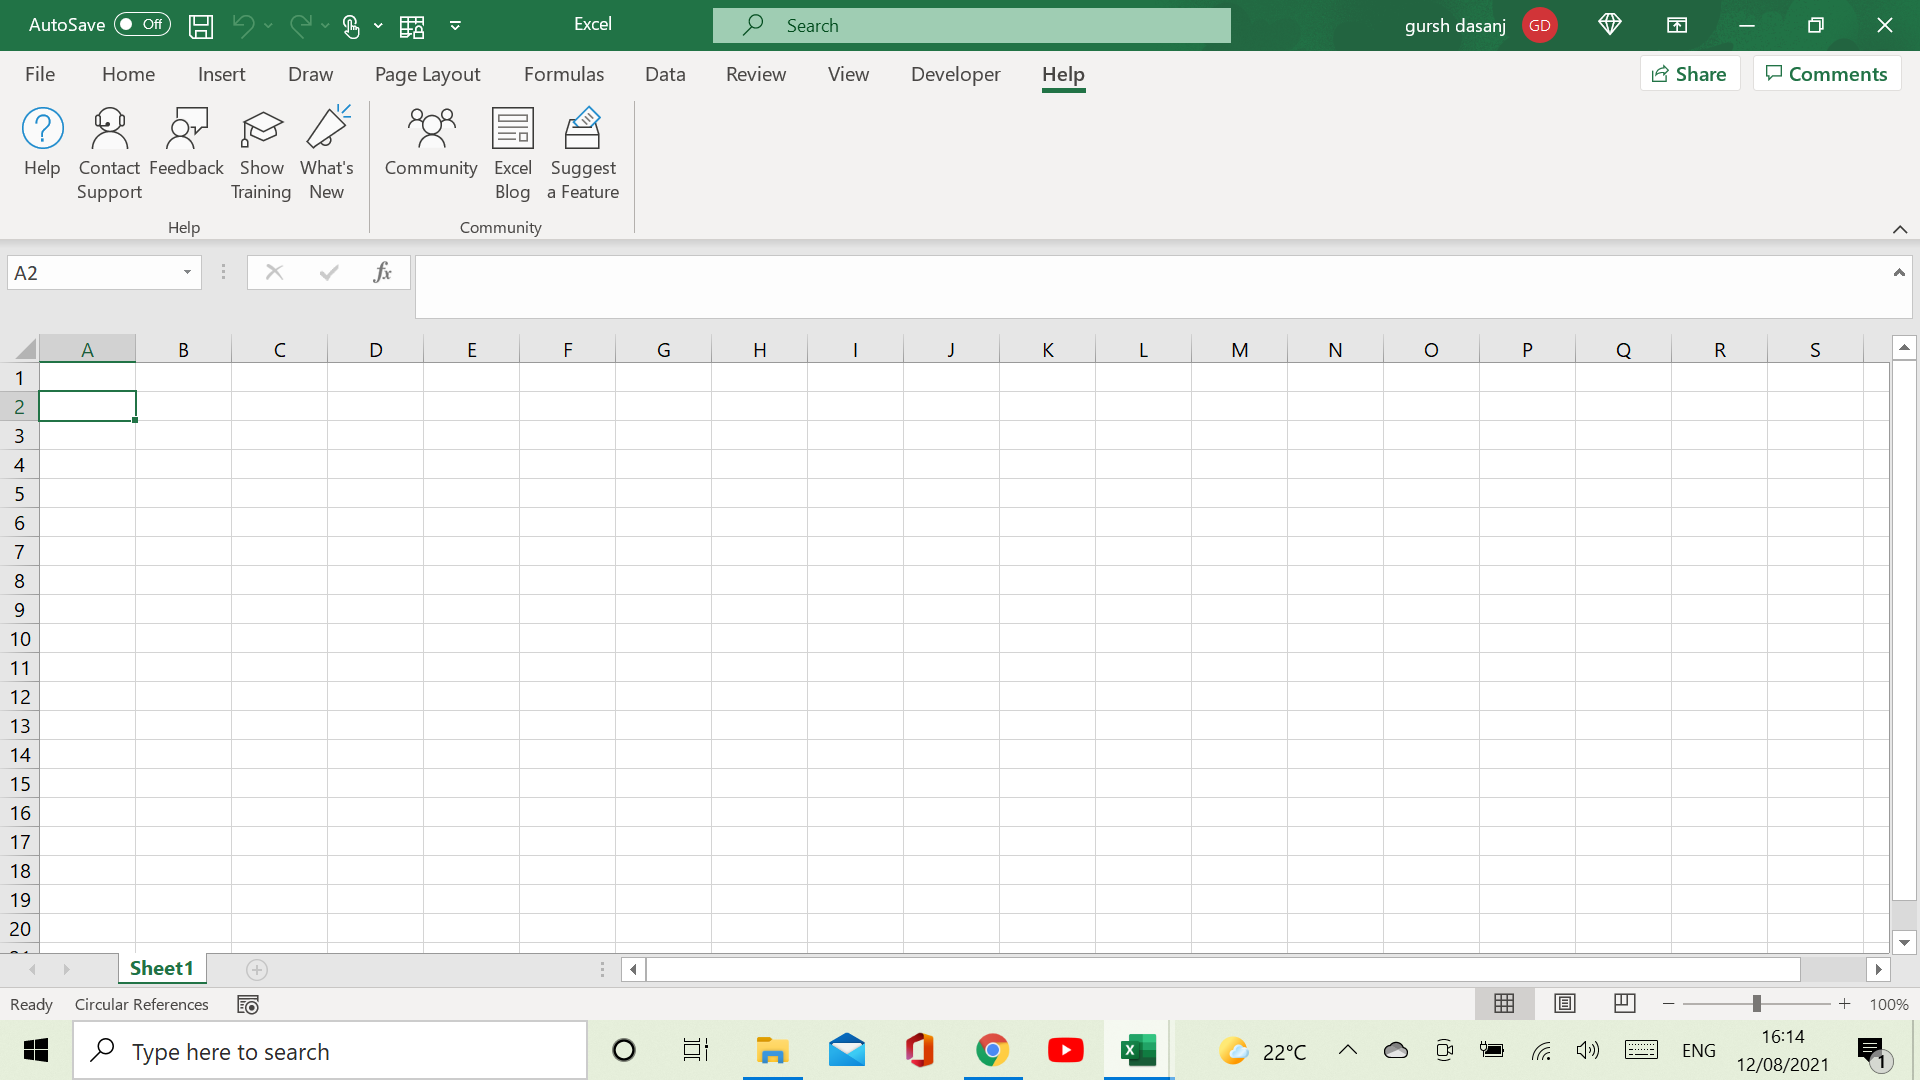The height and width of the screenshot is (1080, 1920).
Task: Open the Excel Blog
Action: coord(512,130)
